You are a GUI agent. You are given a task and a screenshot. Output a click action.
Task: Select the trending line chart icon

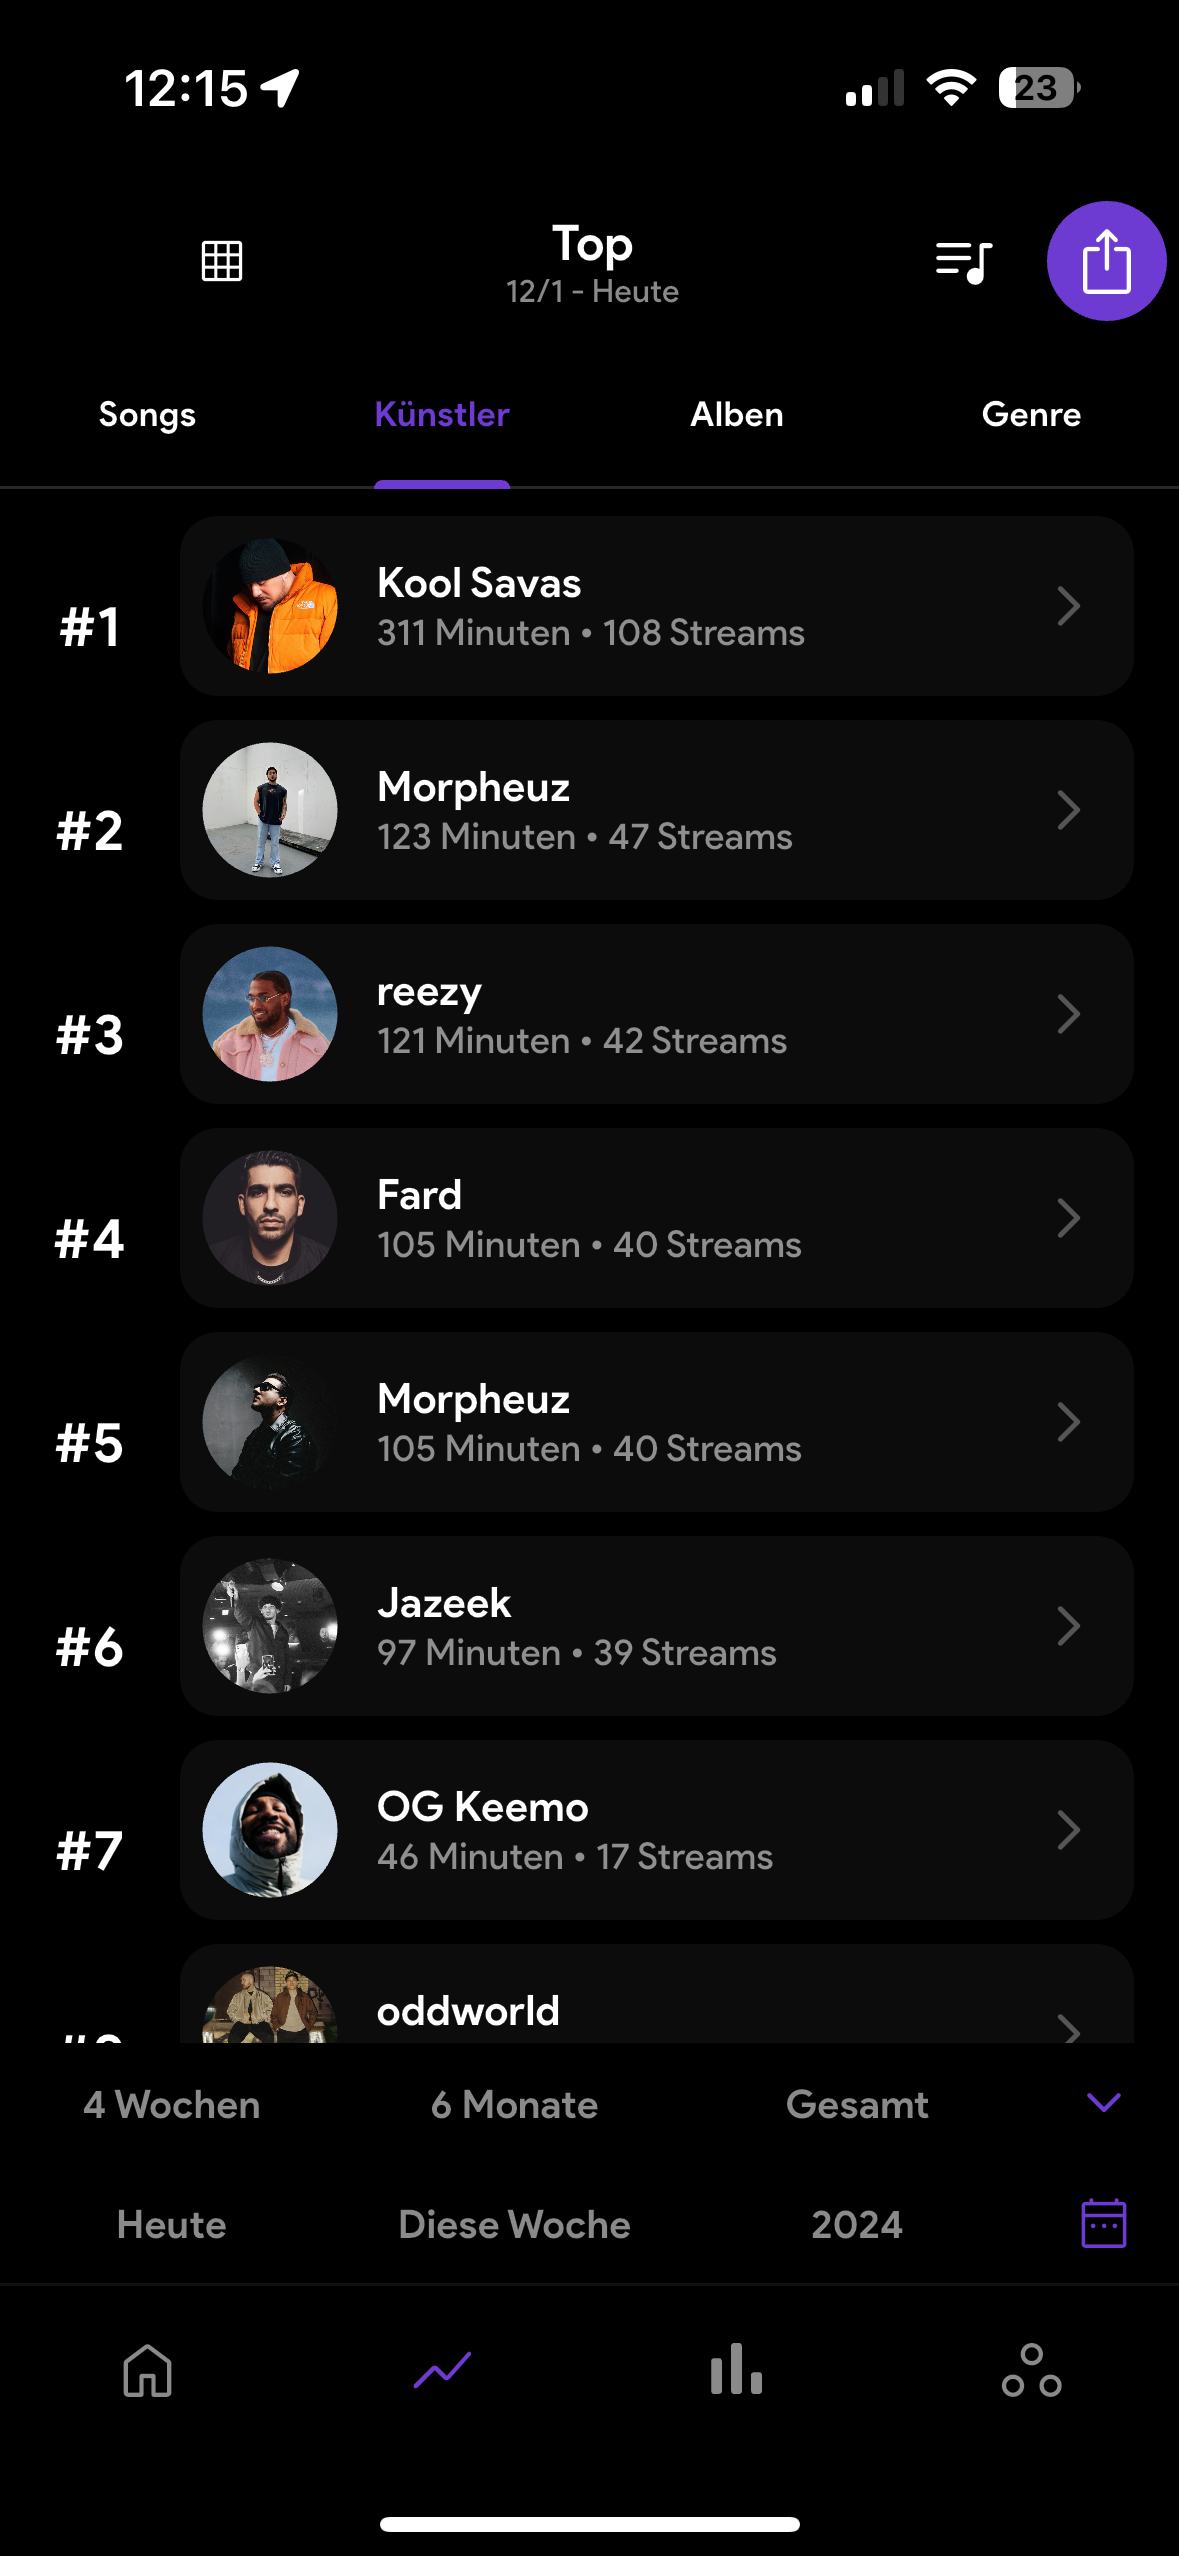(x=442, y=2370)
